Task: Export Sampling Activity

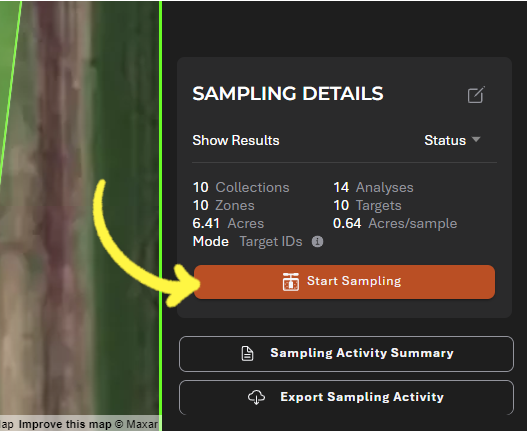Action: (x=346, y=398)
